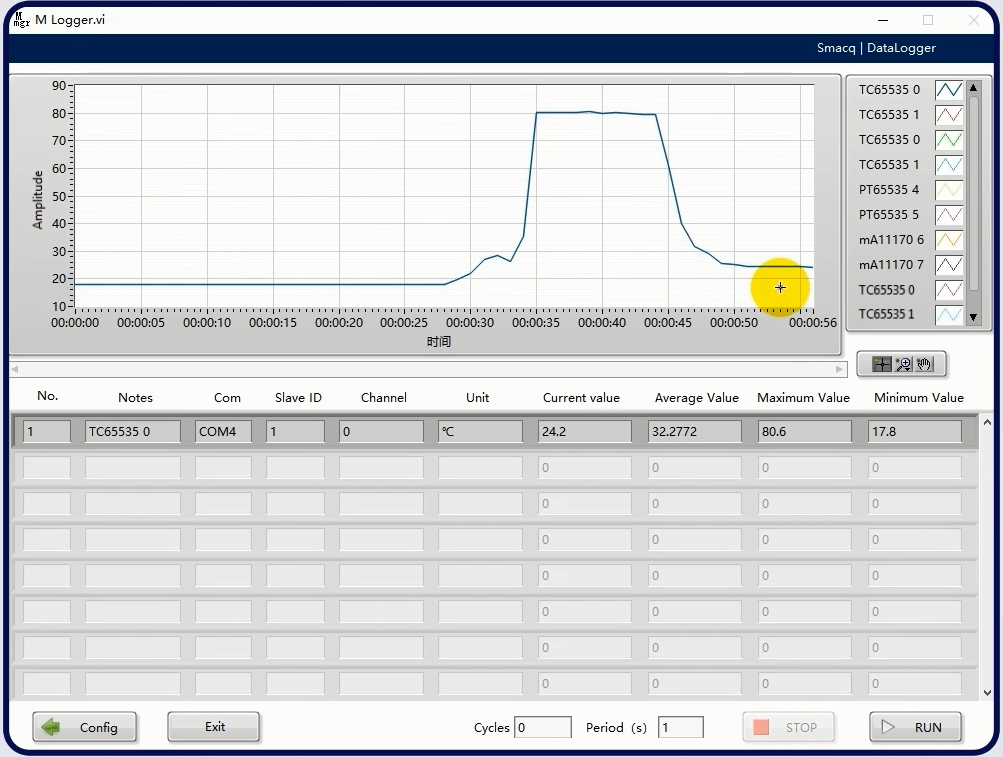Click the Exit button
This screenshot has width=1003, height=757.
coord(214,727)
